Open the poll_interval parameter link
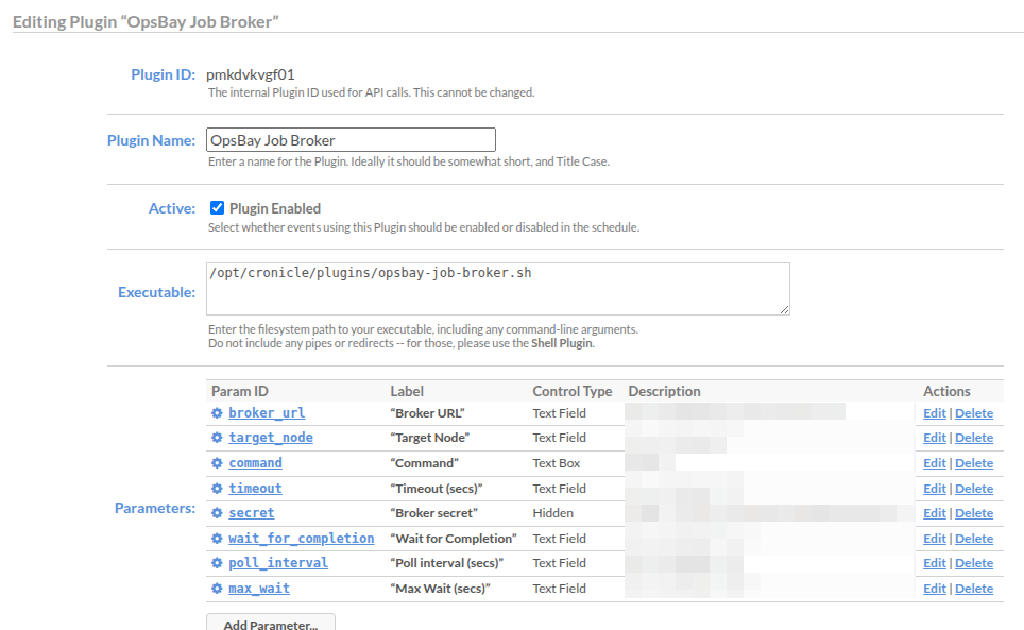1024x630 pixels. (x=278, y=563)
